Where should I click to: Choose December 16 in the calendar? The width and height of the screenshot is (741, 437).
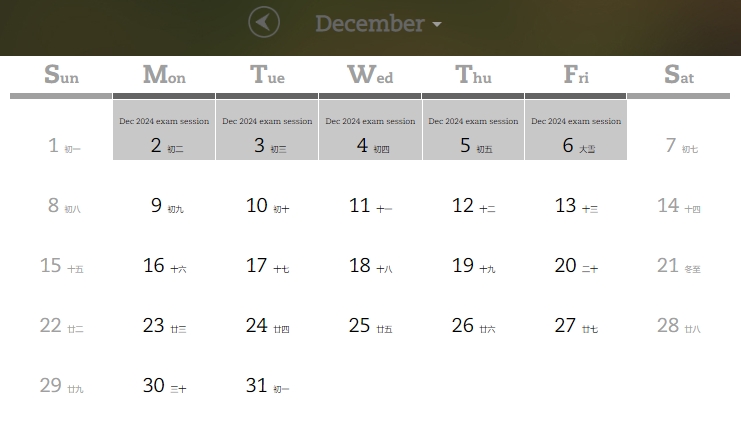pyautogui.click(x=164, y=266)
